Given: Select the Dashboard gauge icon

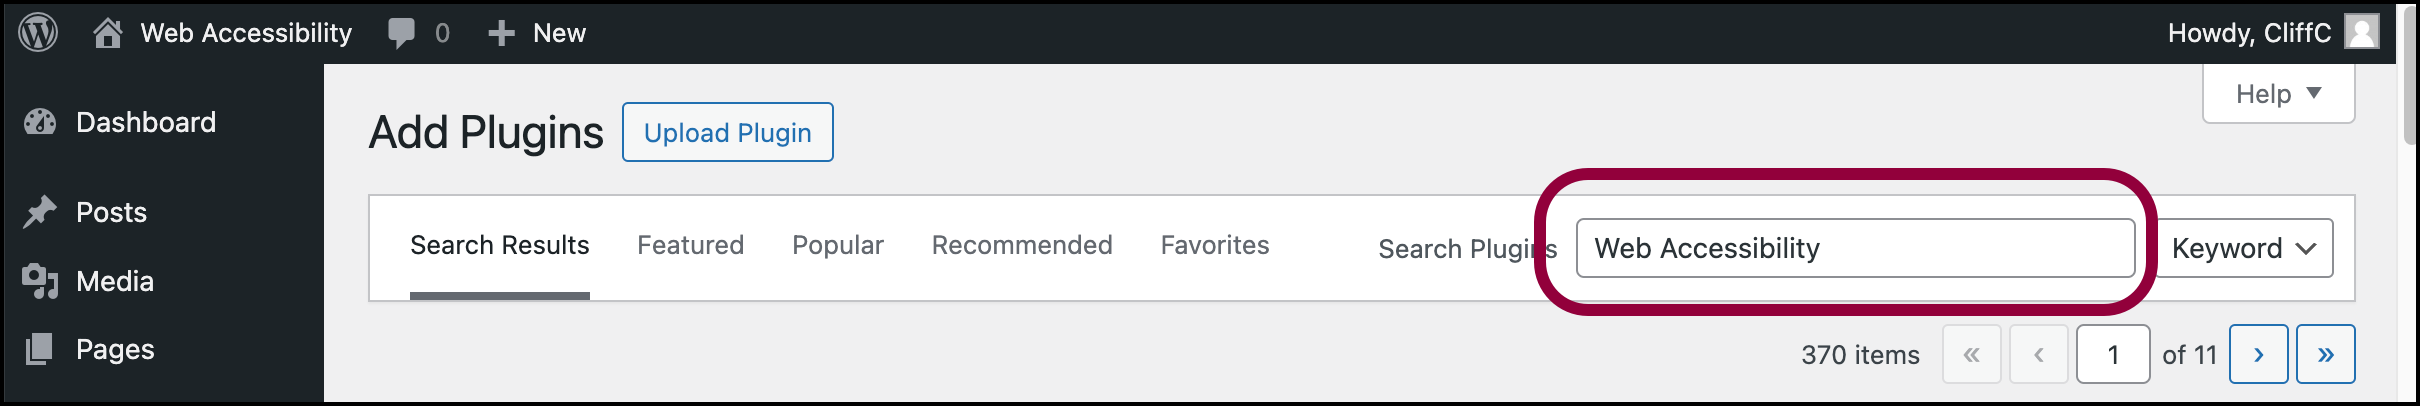Looking at the screenshot, I should coord(40,122).
